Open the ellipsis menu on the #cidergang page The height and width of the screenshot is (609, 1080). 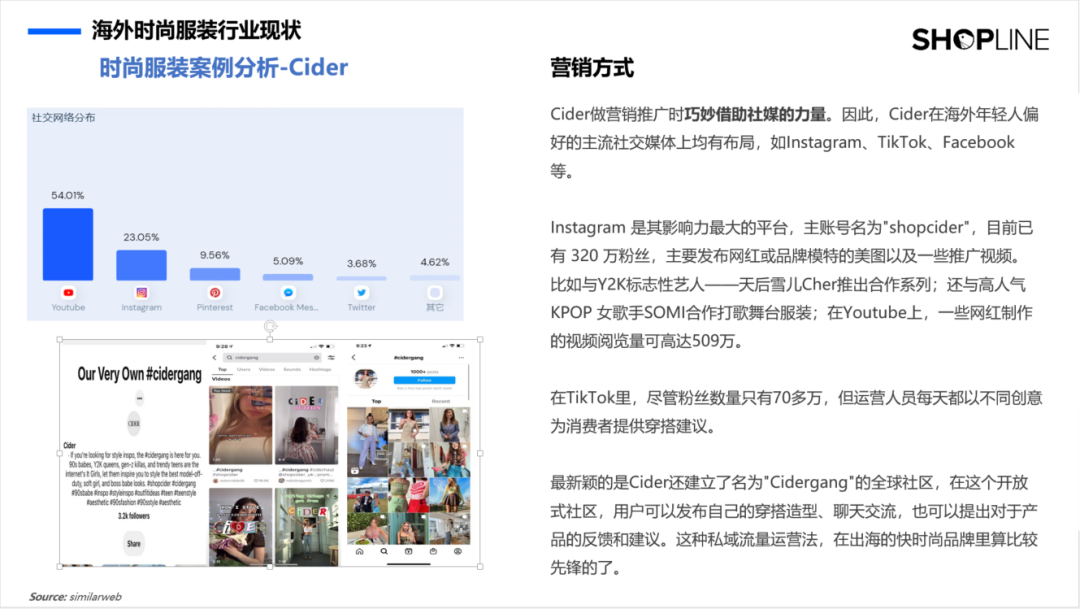point(461,357)
